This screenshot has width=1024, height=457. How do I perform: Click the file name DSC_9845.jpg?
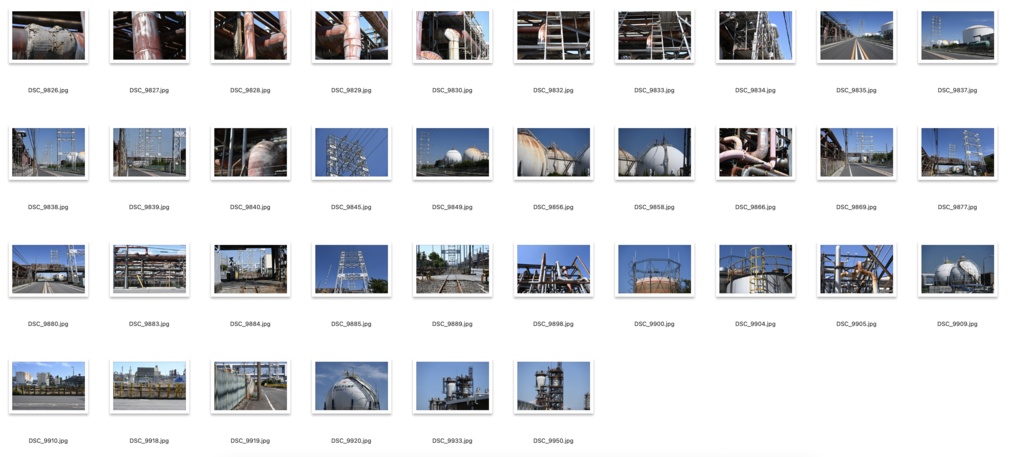point(351,207)
